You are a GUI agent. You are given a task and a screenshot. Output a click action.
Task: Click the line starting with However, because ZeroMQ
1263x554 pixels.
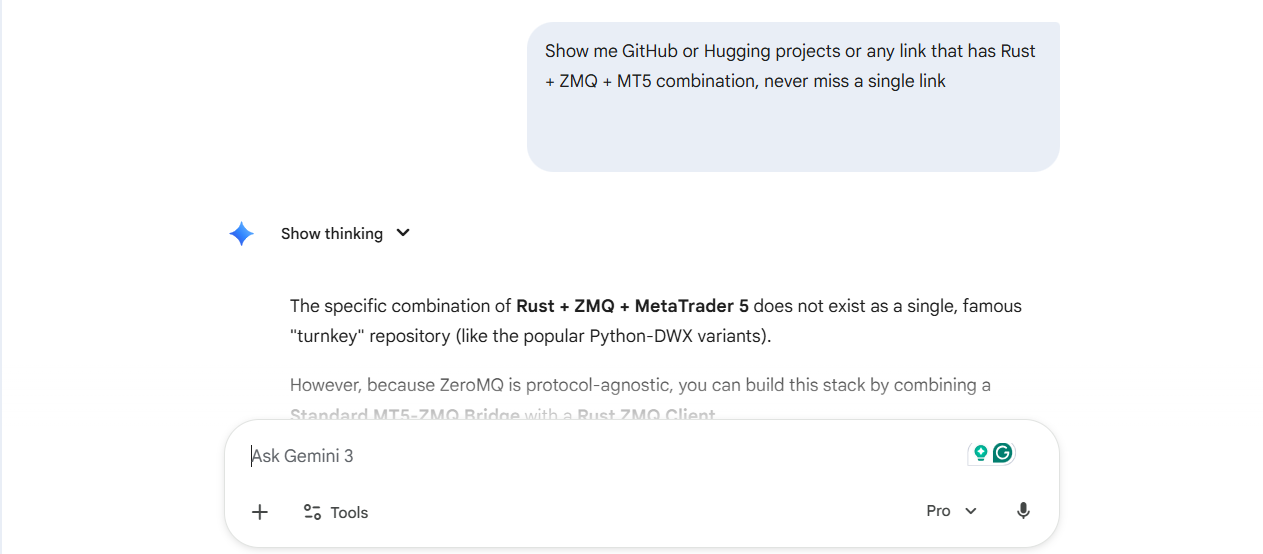point(640,385)
